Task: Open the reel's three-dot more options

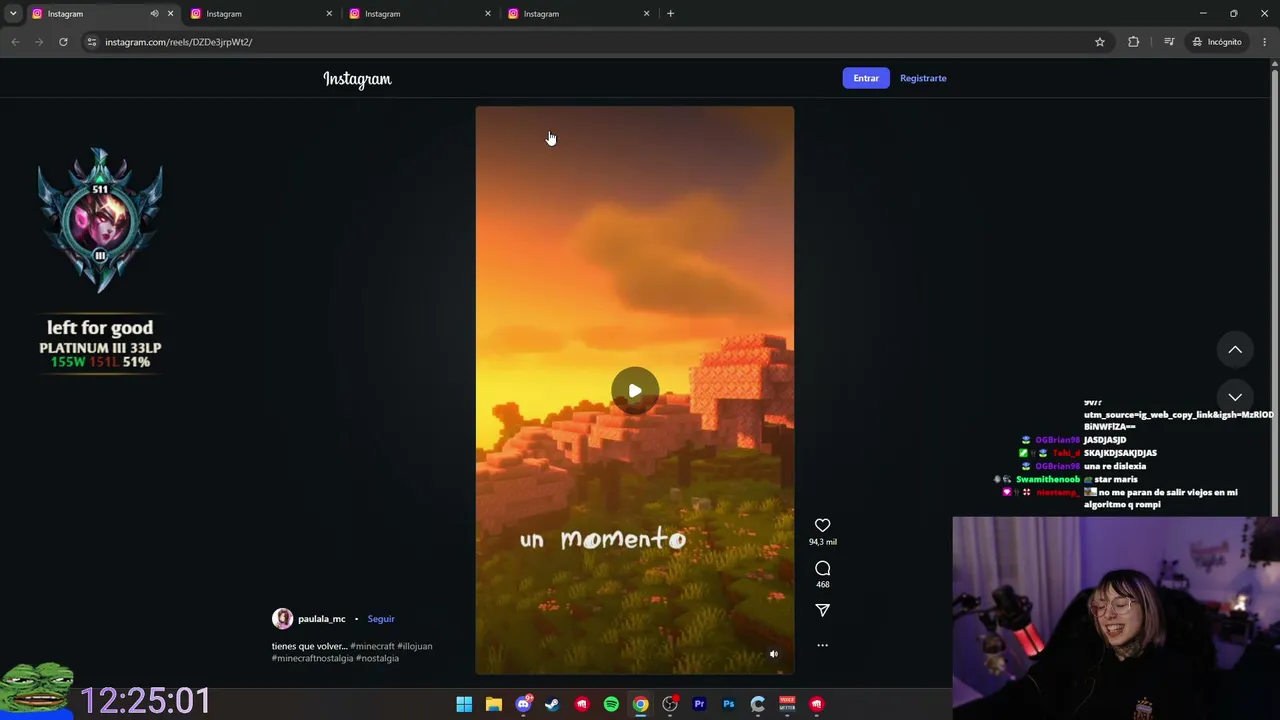Action: point(822,645)
